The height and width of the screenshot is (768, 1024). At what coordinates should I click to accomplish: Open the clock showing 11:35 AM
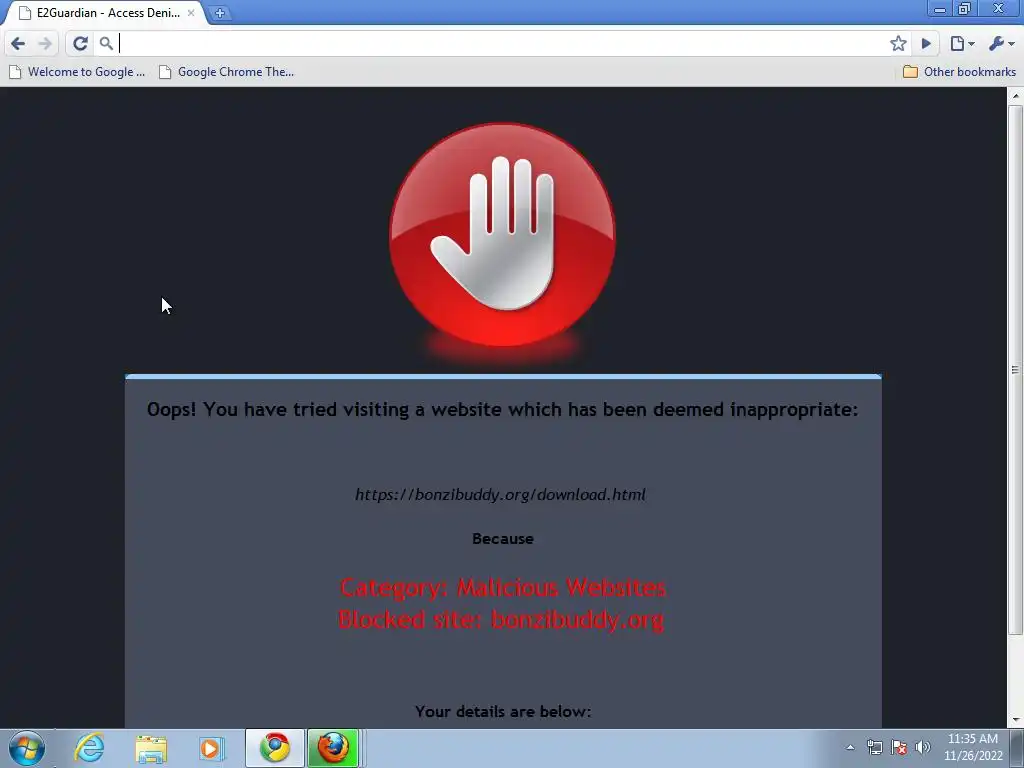972,747
